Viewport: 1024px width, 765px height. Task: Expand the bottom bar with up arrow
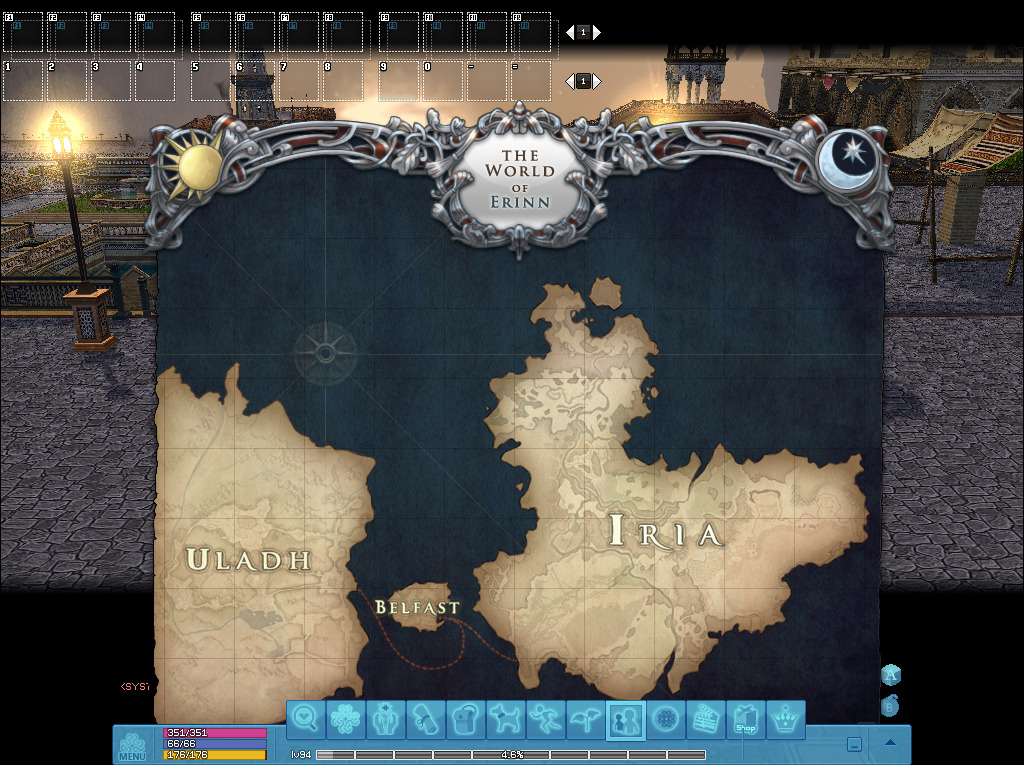pyautogui.click(x=890, y=743)
